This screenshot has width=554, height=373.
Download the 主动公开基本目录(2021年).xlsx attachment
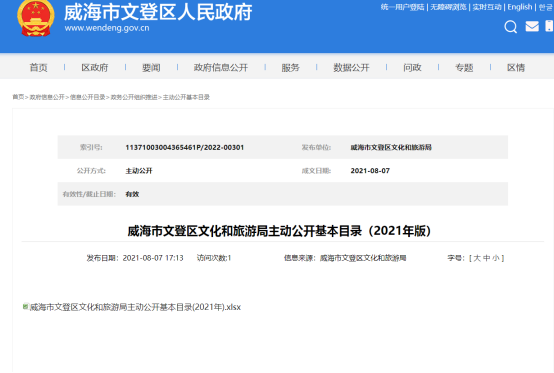click(x=135, y=307)
